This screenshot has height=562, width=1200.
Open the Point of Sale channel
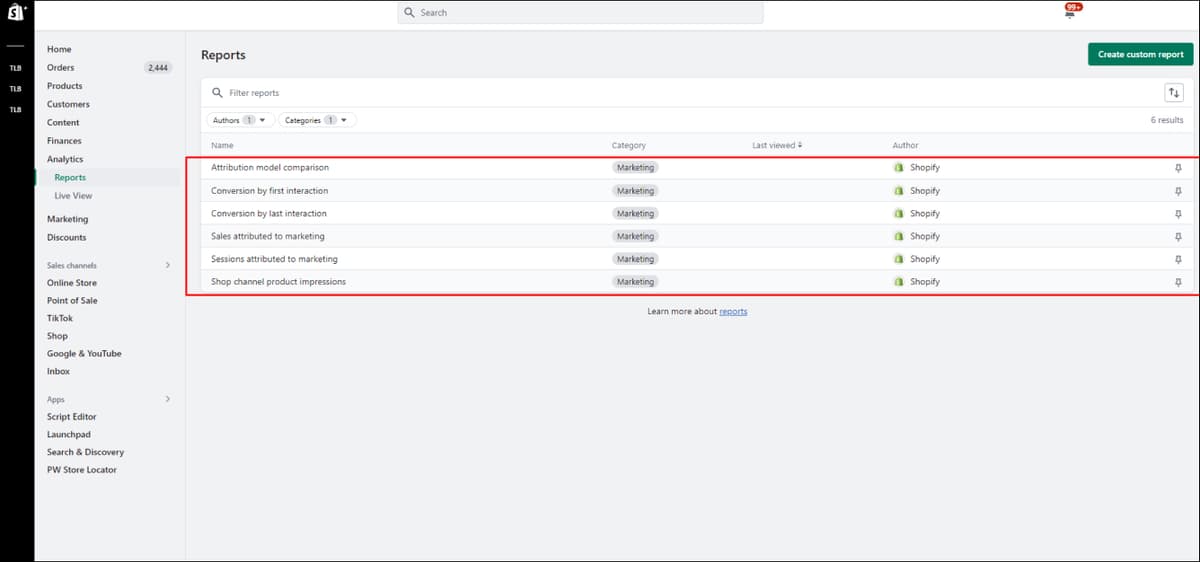[72, 301]
